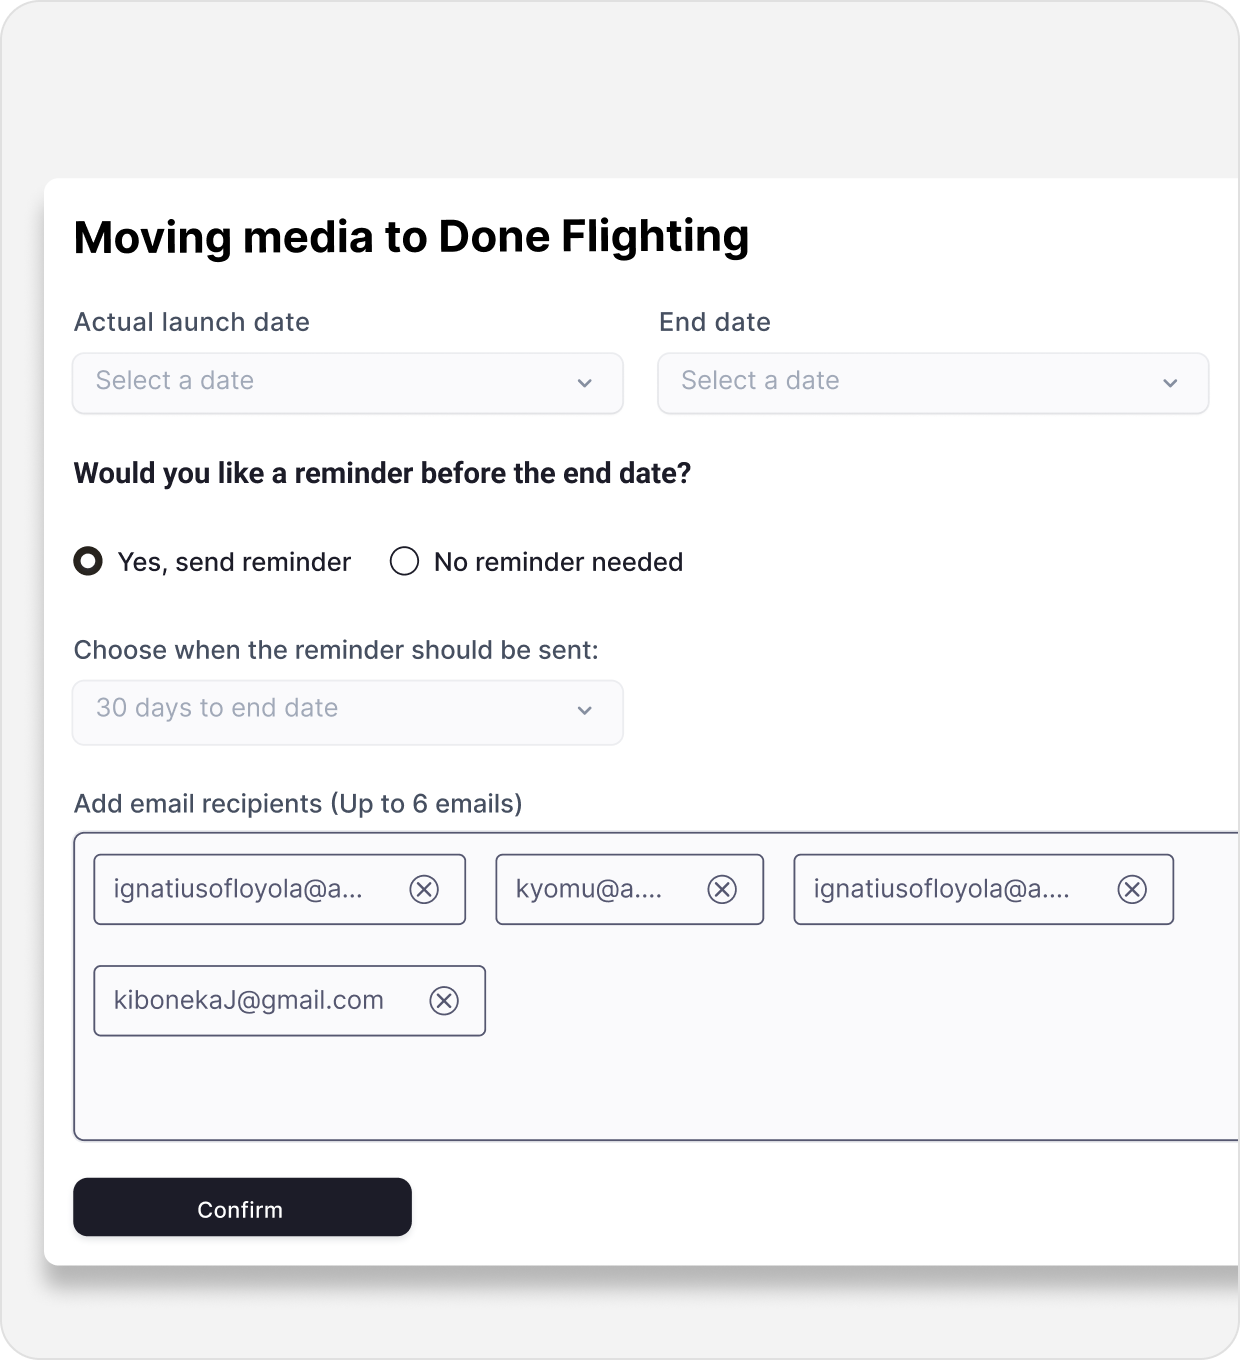
Task: Remove the first ignatiusofloyola email with its X icon
Action: 424,889
